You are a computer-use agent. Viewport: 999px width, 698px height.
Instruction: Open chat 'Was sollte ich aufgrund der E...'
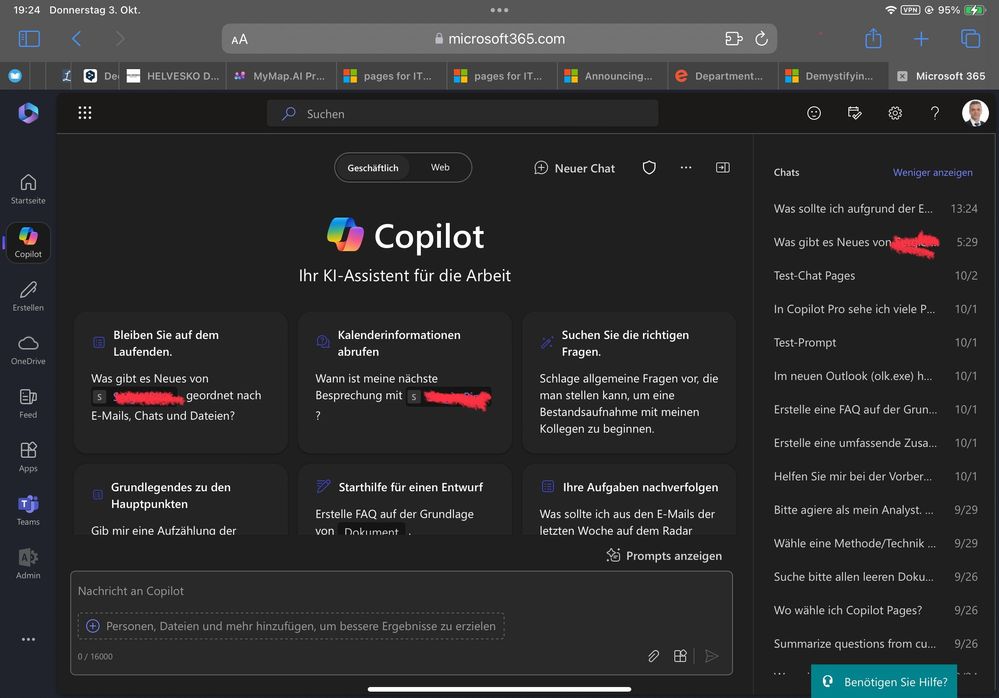[x=875, y=209]
